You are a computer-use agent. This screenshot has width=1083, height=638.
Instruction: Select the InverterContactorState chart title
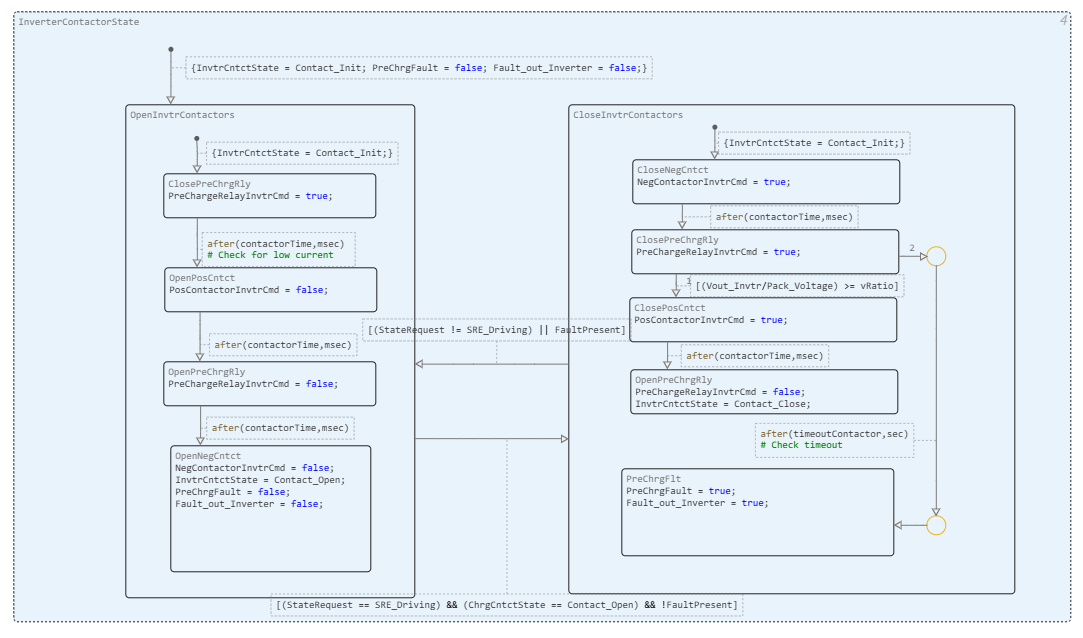pyautogui.click(x=79, y=22)
